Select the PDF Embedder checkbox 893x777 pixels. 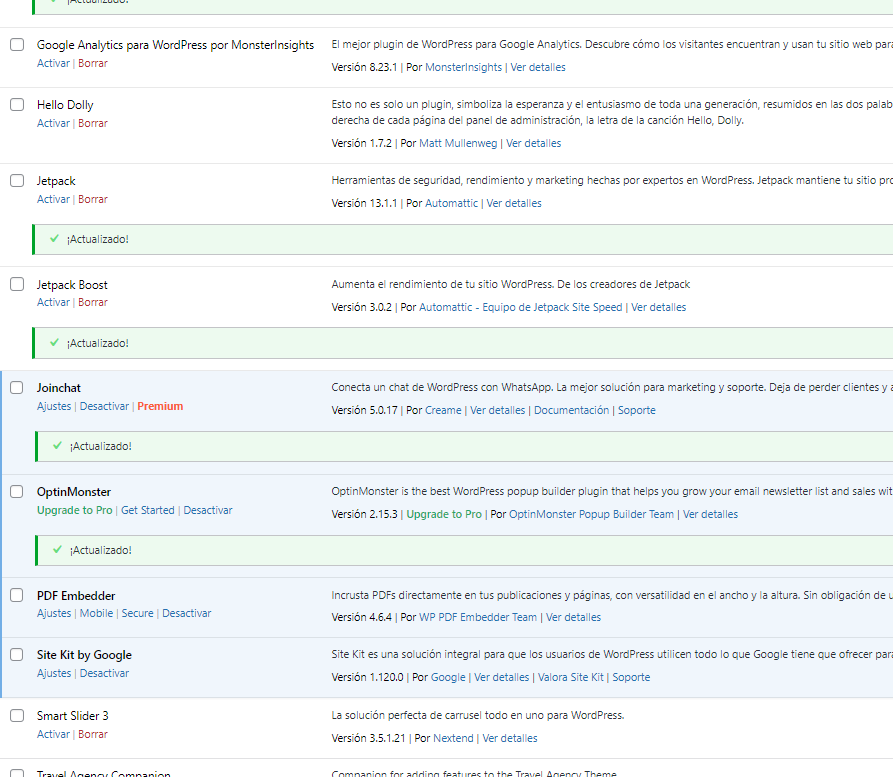click(17, 595)
